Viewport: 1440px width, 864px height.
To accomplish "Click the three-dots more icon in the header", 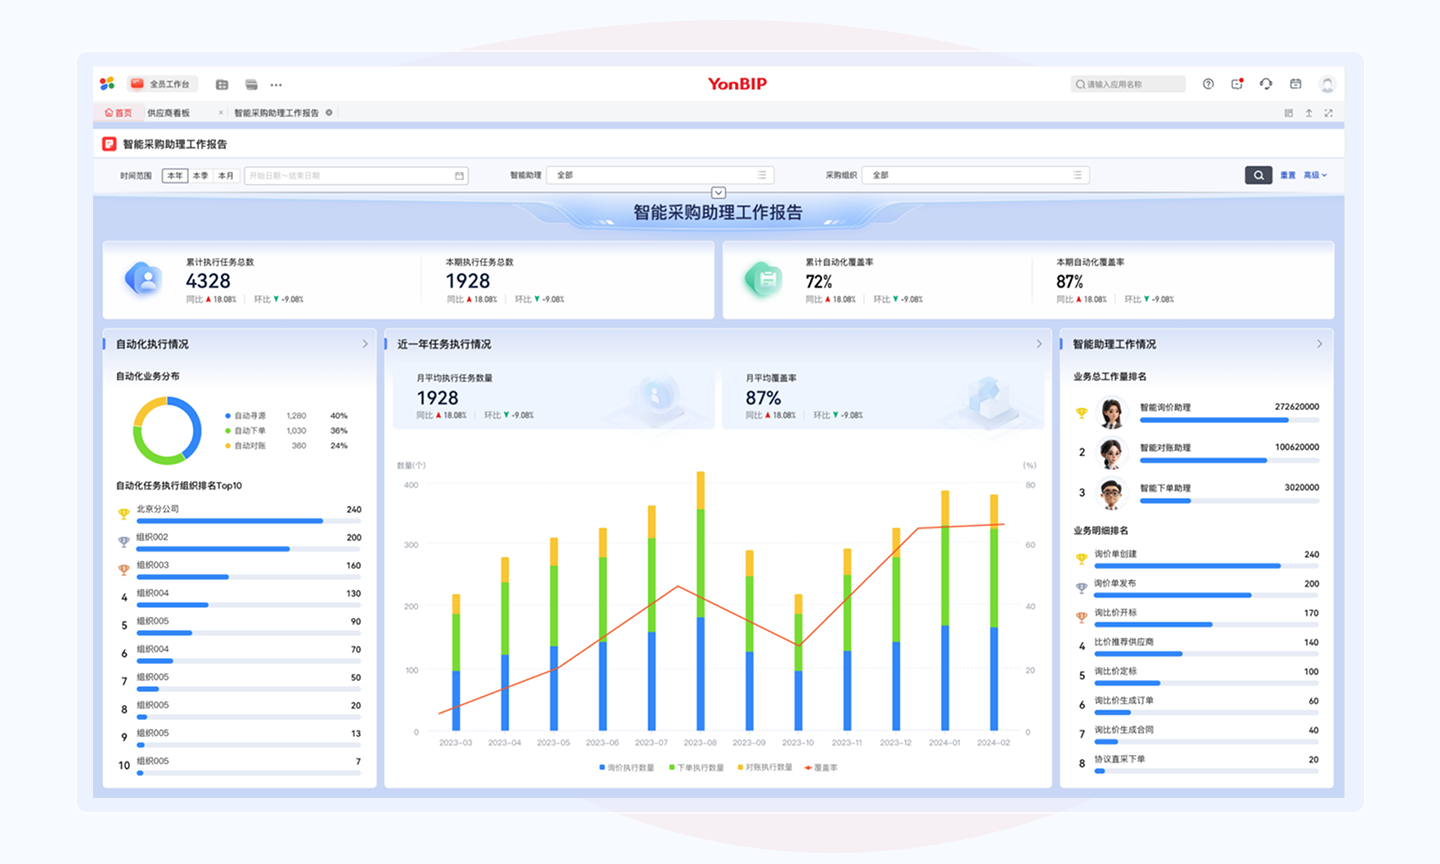I will [x=276, y=85].
